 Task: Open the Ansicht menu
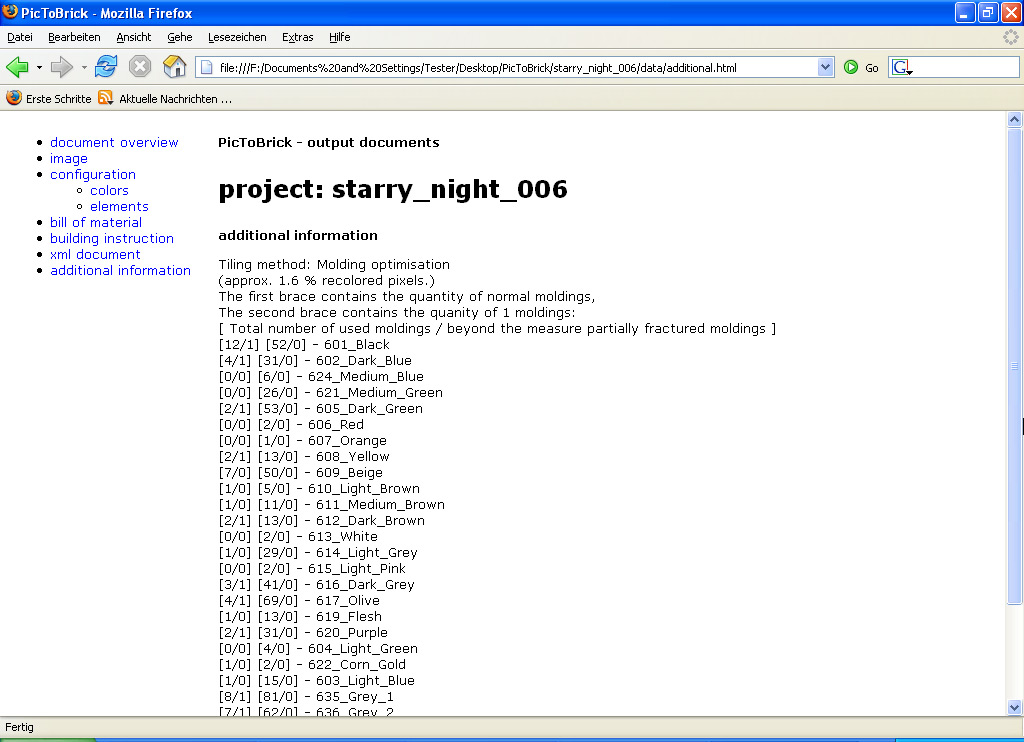(x=133, y=37)
